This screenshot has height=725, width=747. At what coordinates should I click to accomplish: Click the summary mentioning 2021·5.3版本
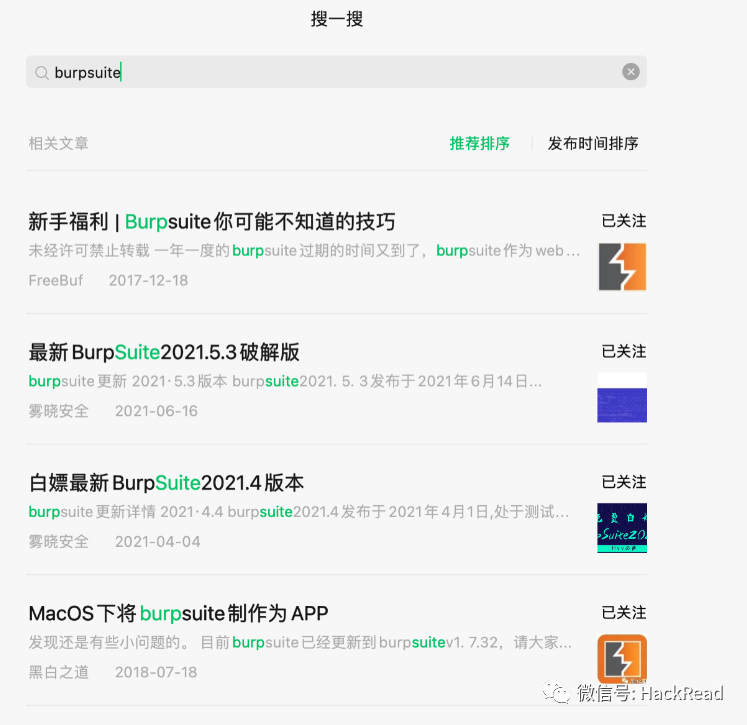pos(285,381)
